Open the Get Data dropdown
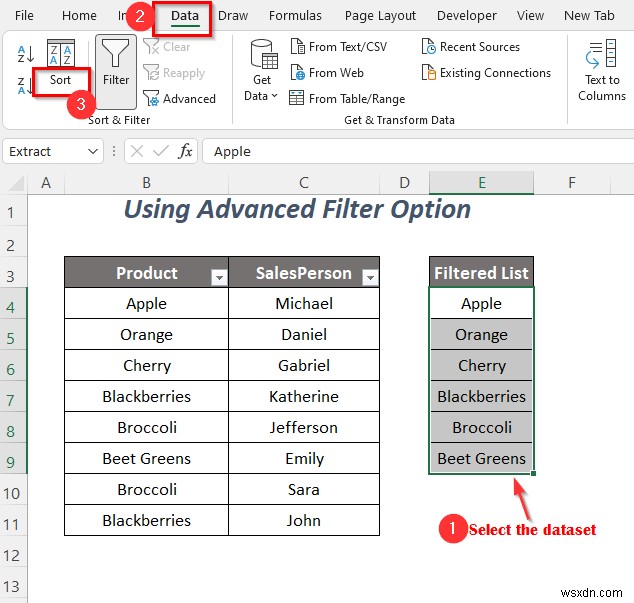The width and height of the screenshot is (634, 603). pyautogui.click(x=262, y=71)
